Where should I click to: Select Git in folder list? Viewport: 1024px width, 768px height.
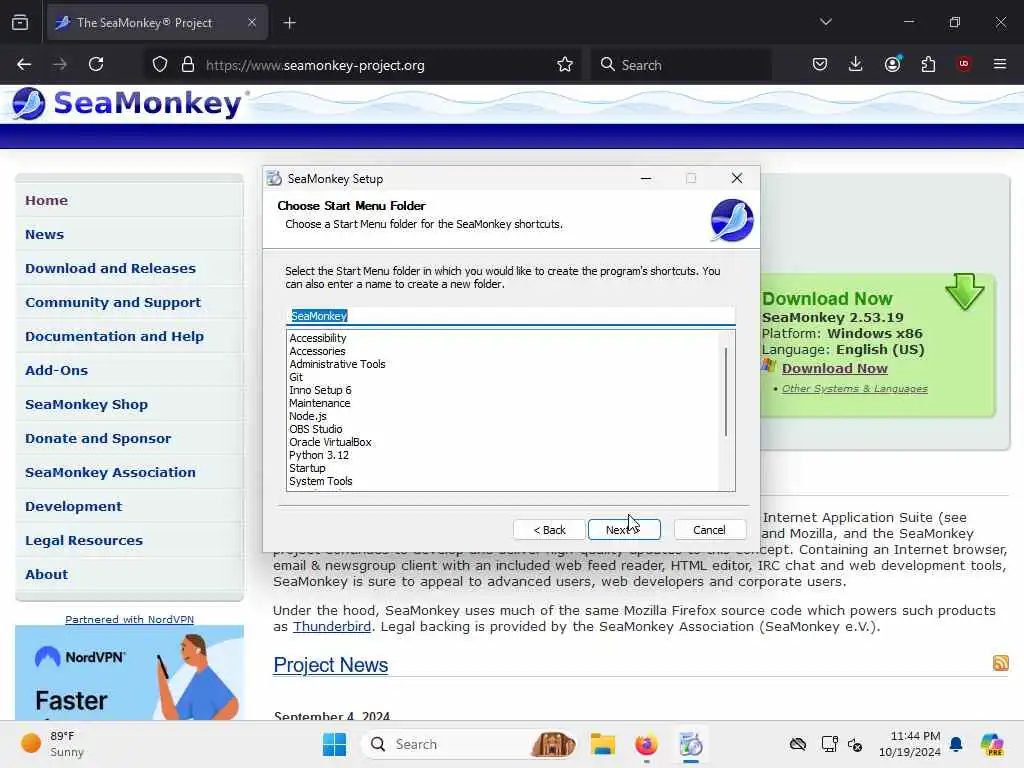tap(296, 377)
